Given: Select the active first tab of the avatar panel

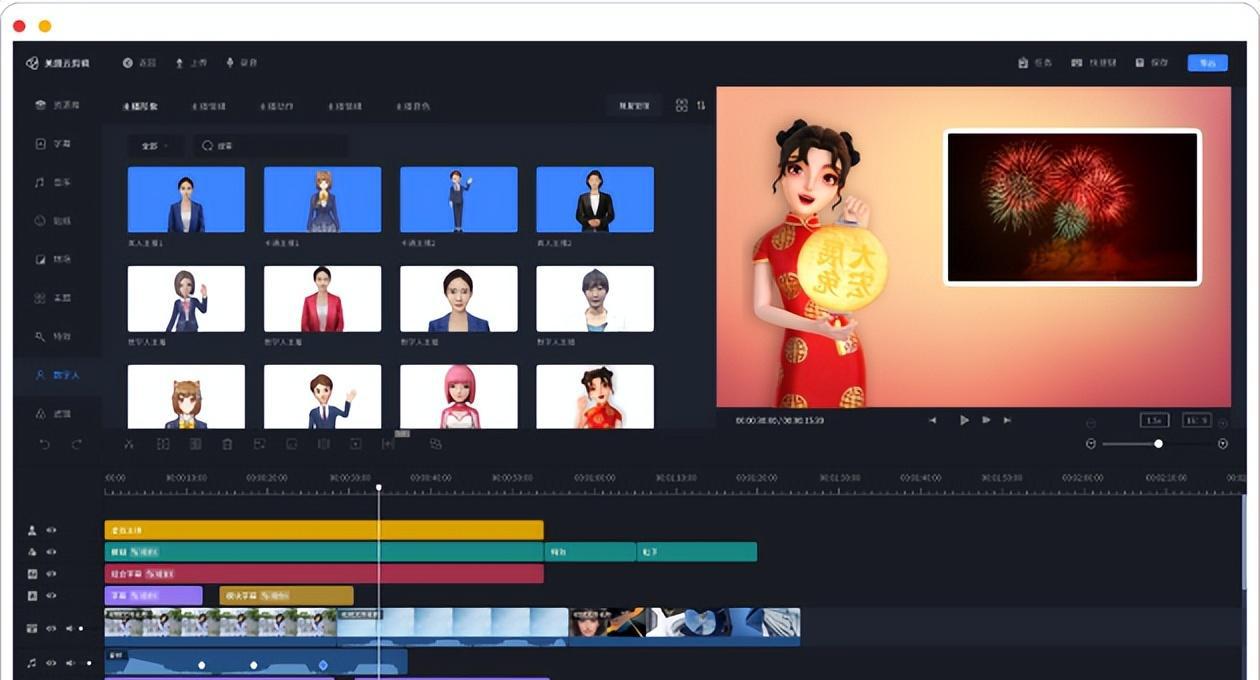Looking at the screenshot, I should pyautogui.click(x=140, y=106).
